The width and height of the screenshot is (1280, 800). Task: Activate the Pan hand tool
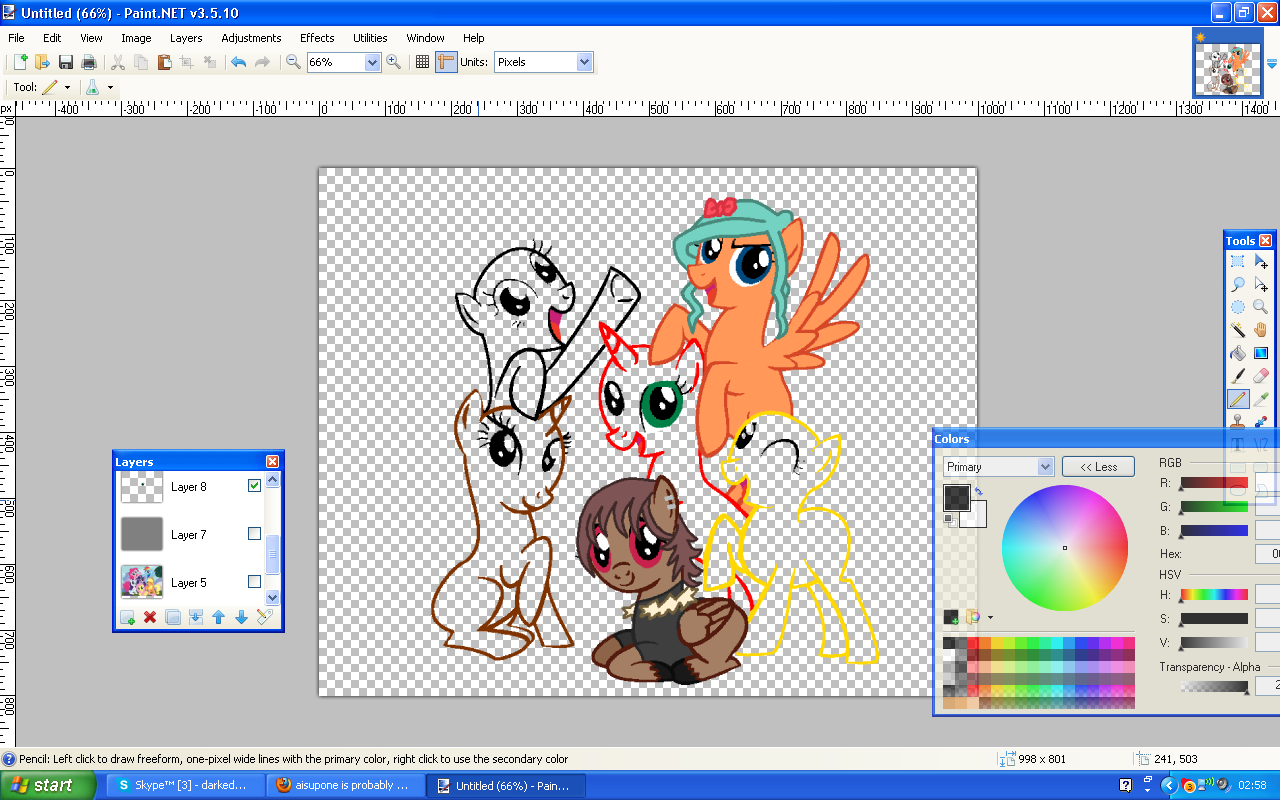coord(1261,330)
